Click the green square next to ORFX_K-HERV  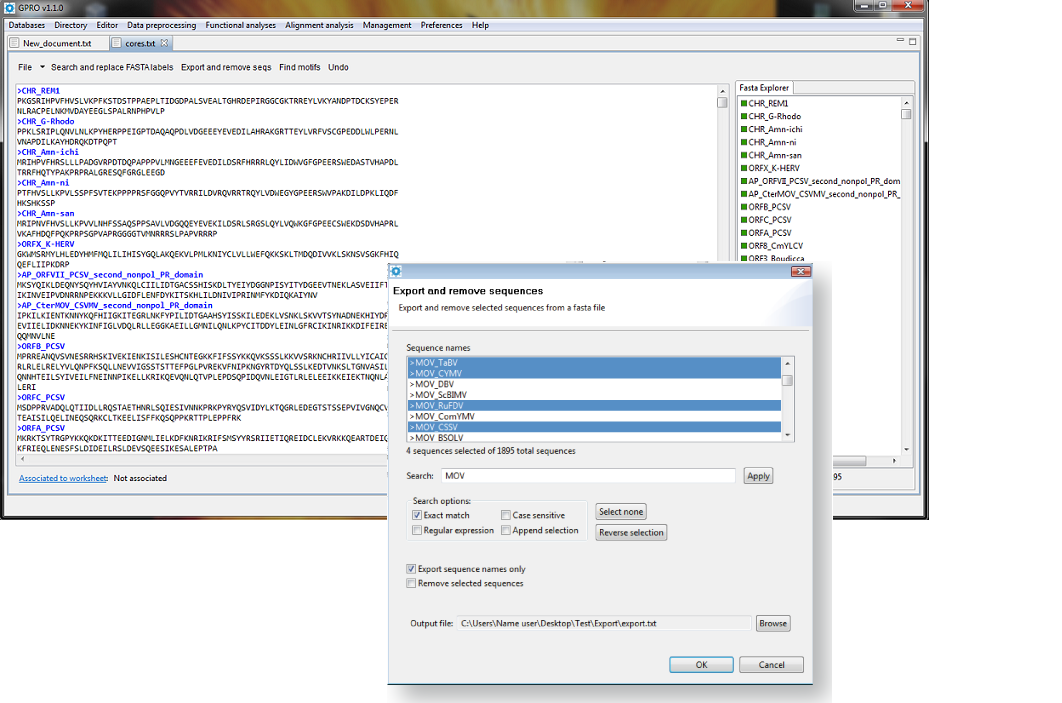(744, 168)
